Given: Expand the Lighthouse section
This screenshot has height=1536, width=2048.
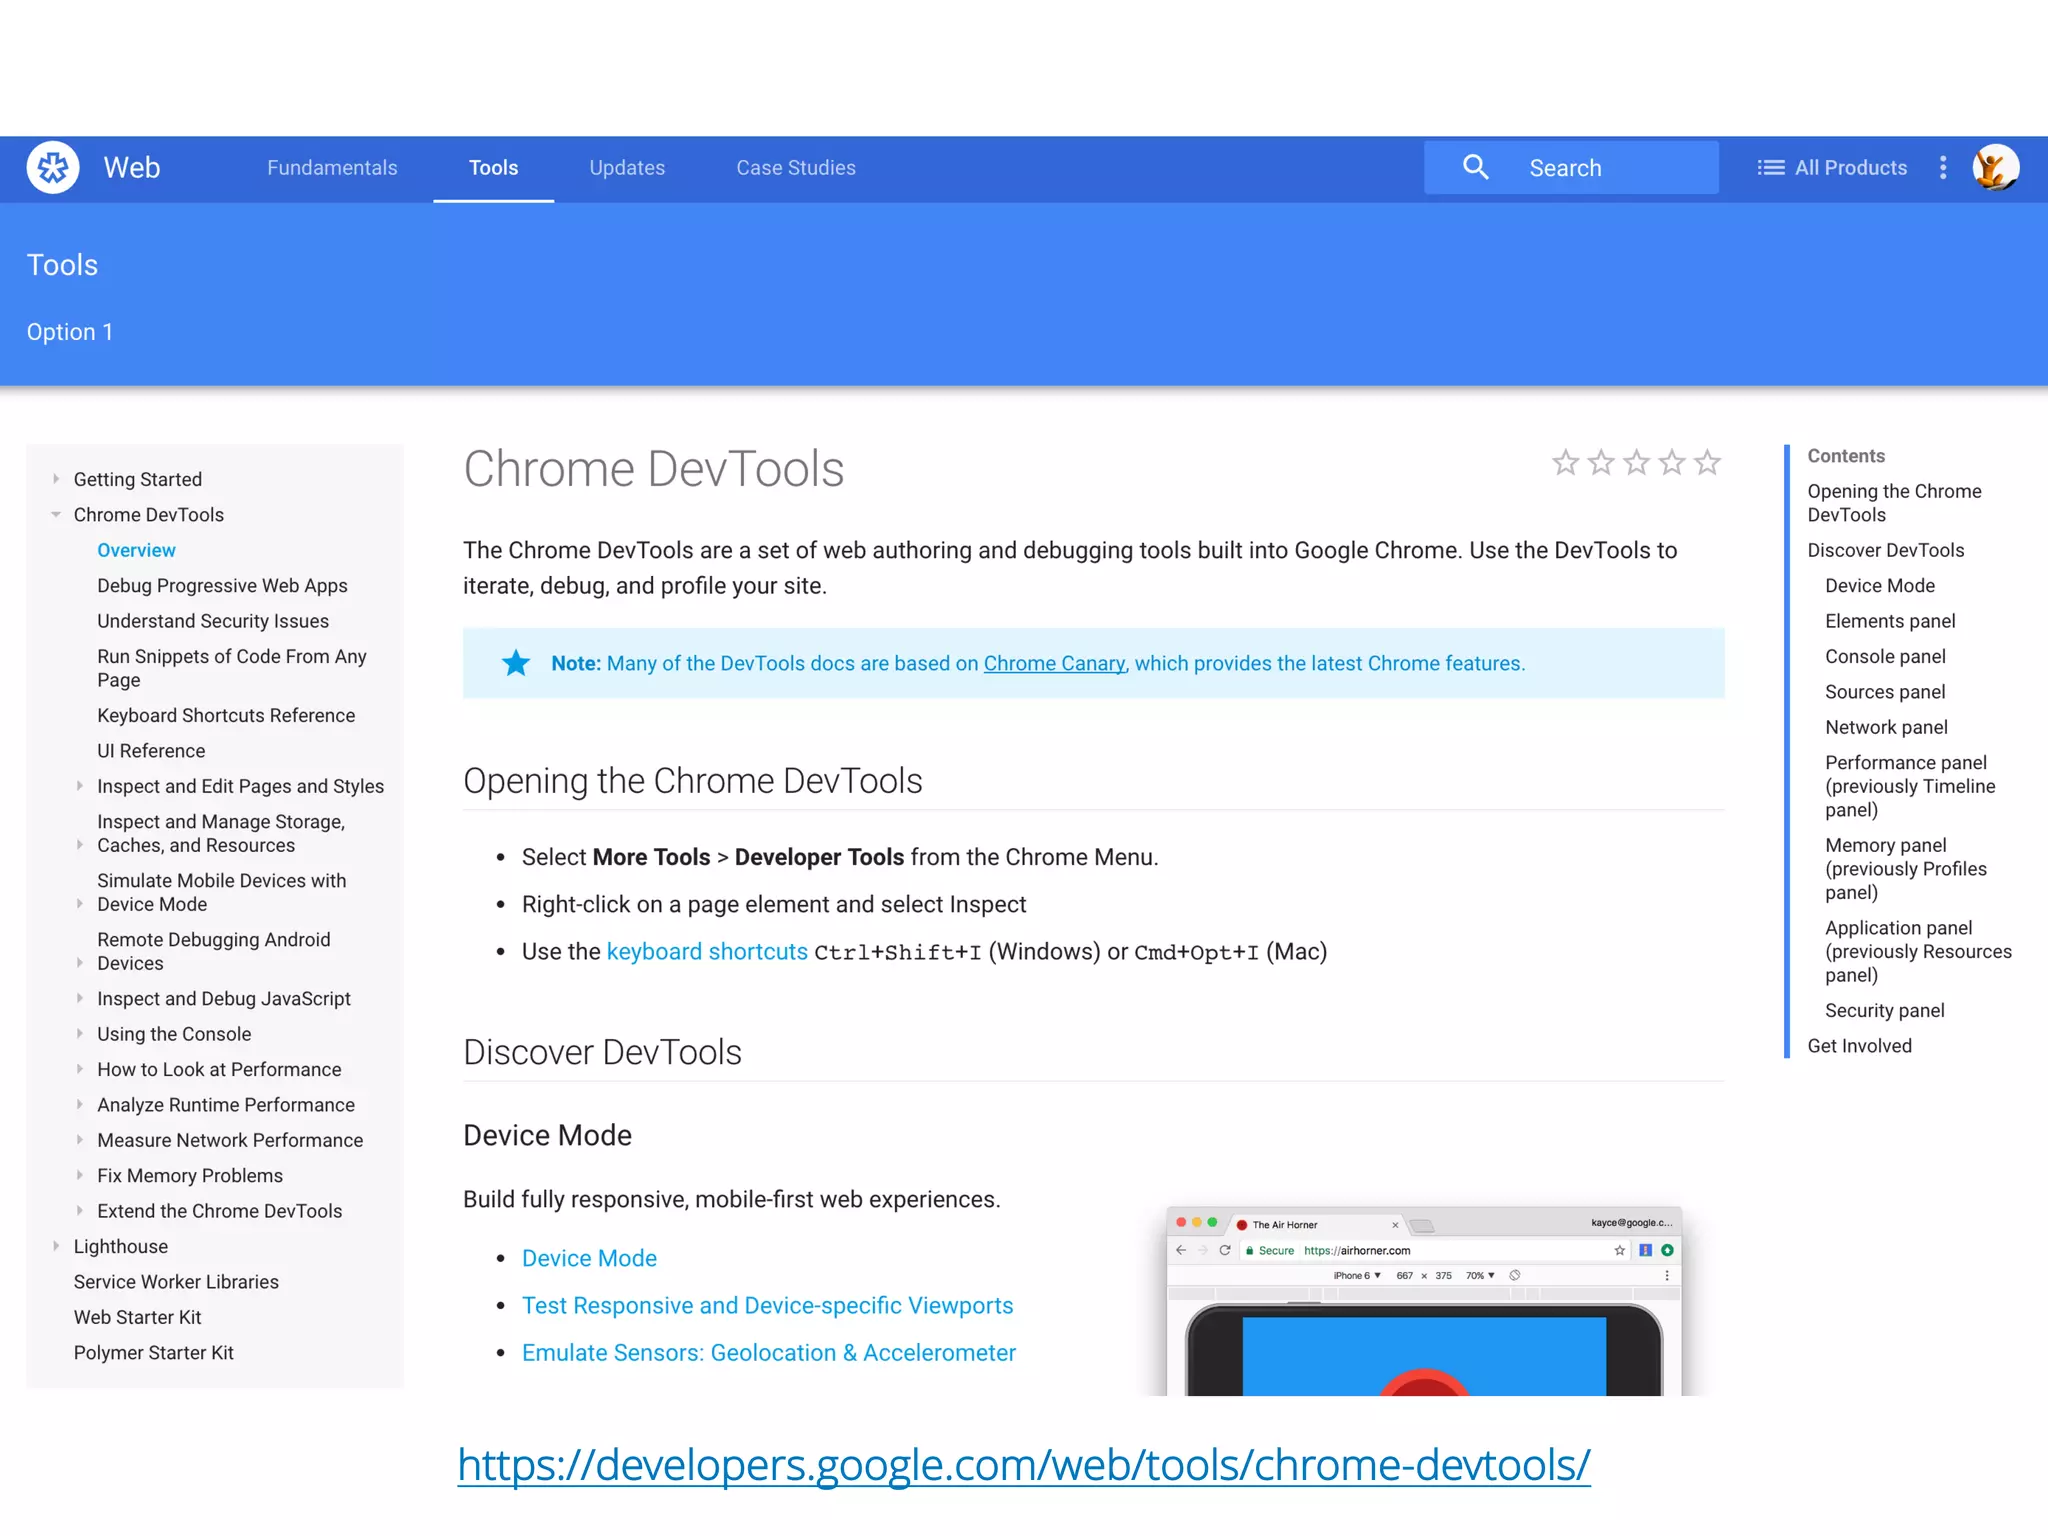Looking at the screenshot, I should coord(57,1246).
